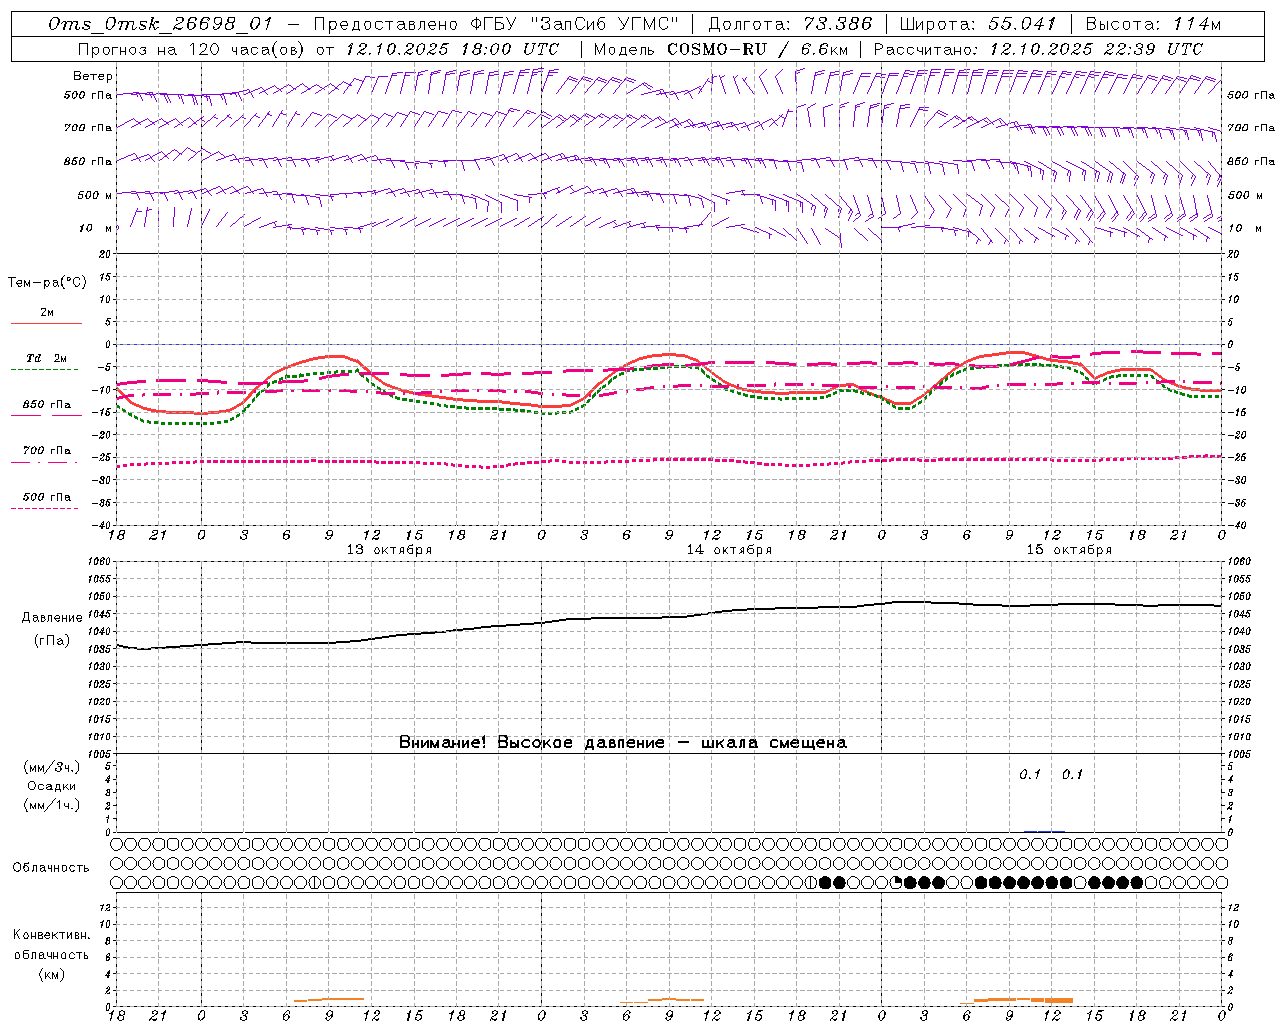Click the 2м temperature legend entry
This screenshot has width=1280, height=1024.
pyautogui.click(x=47, y=313)
